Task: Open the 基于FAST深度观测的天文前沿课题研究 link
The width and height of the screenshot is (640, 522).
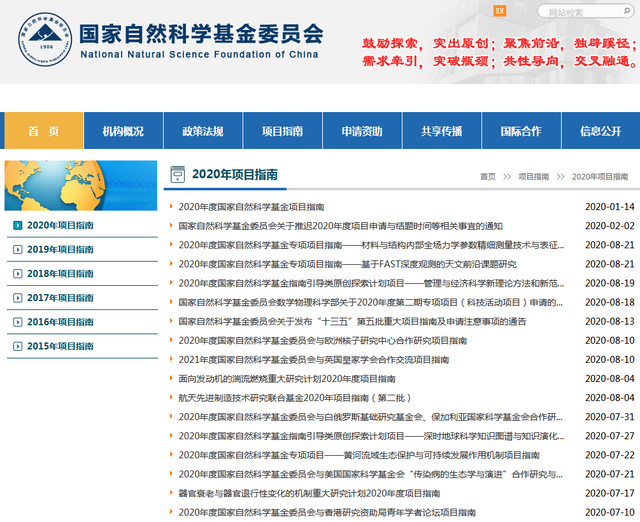Action: [347, 264]
